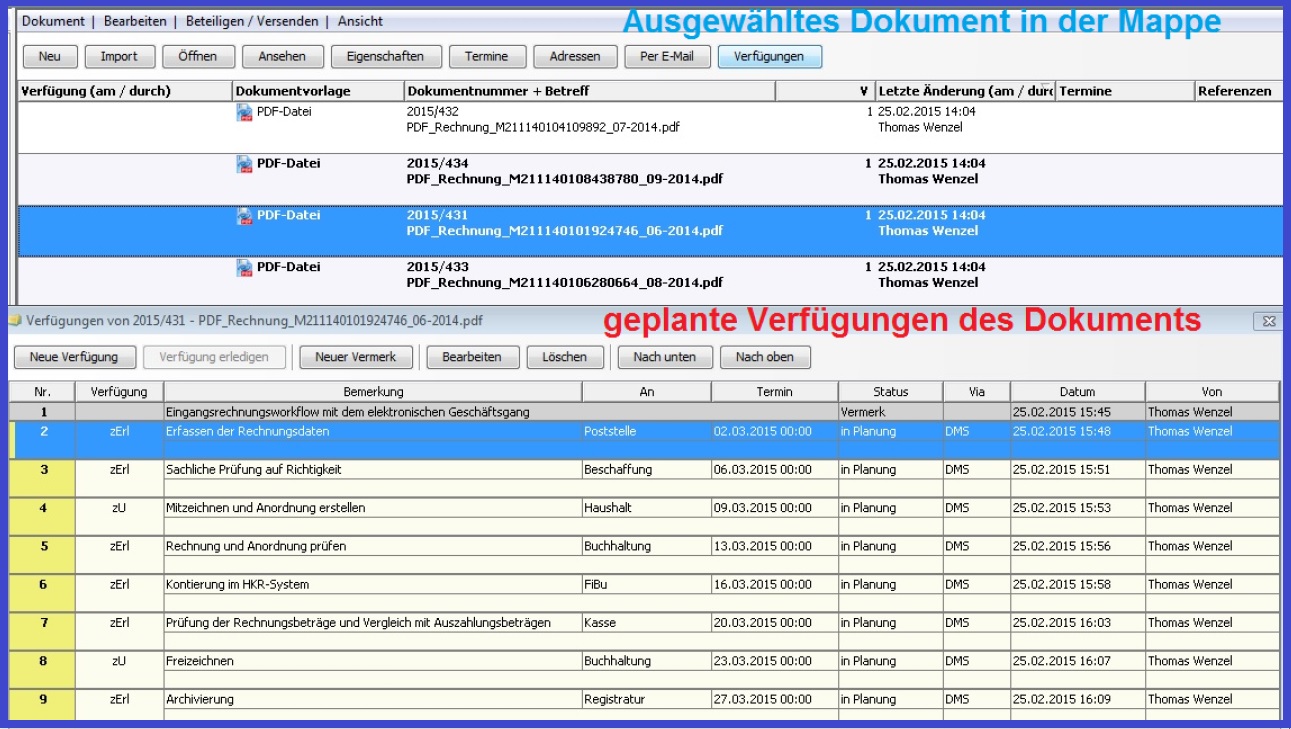The height and width of the screenshot is (729, 1291).
Task: Move entry down with Nach unten
Action: tap(664, 357)
